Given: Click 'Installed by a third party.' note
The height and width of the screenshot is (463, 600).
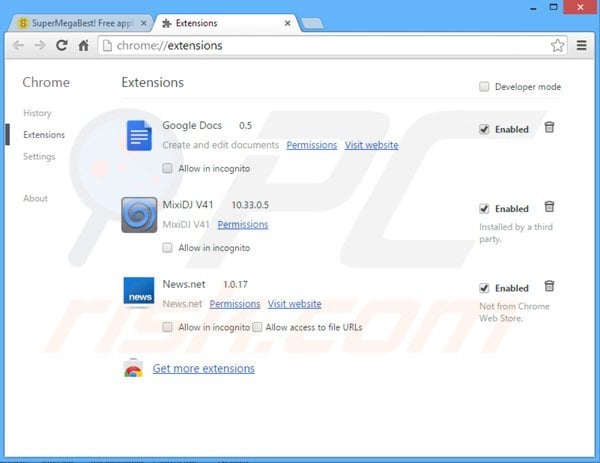Looking at the screenshot, I should pyautogui.click(x=516, y=233).
